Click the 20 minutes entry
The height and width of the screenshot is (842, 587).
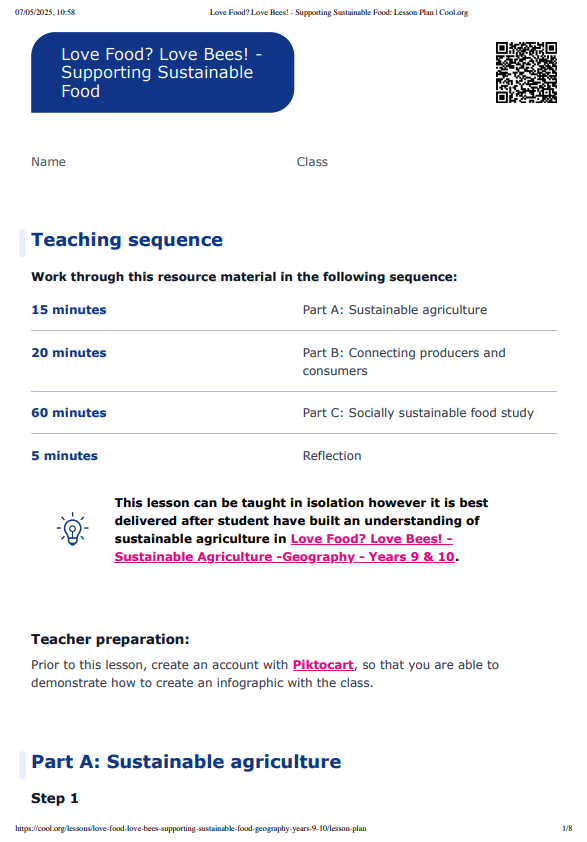(x=69, y=353)
